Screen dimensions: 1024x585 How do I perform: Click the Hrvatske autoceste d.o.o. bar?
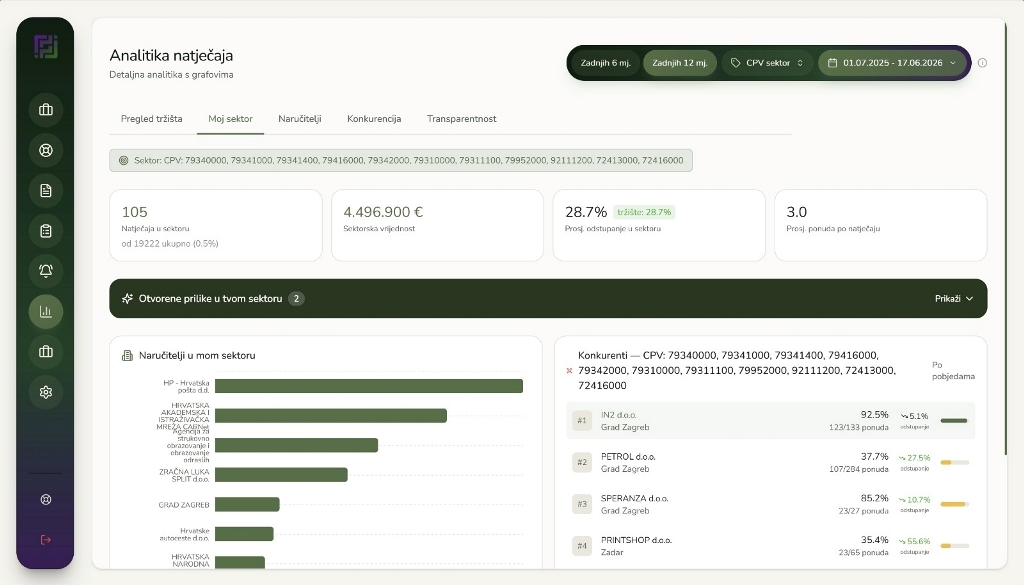pos(244,534)
